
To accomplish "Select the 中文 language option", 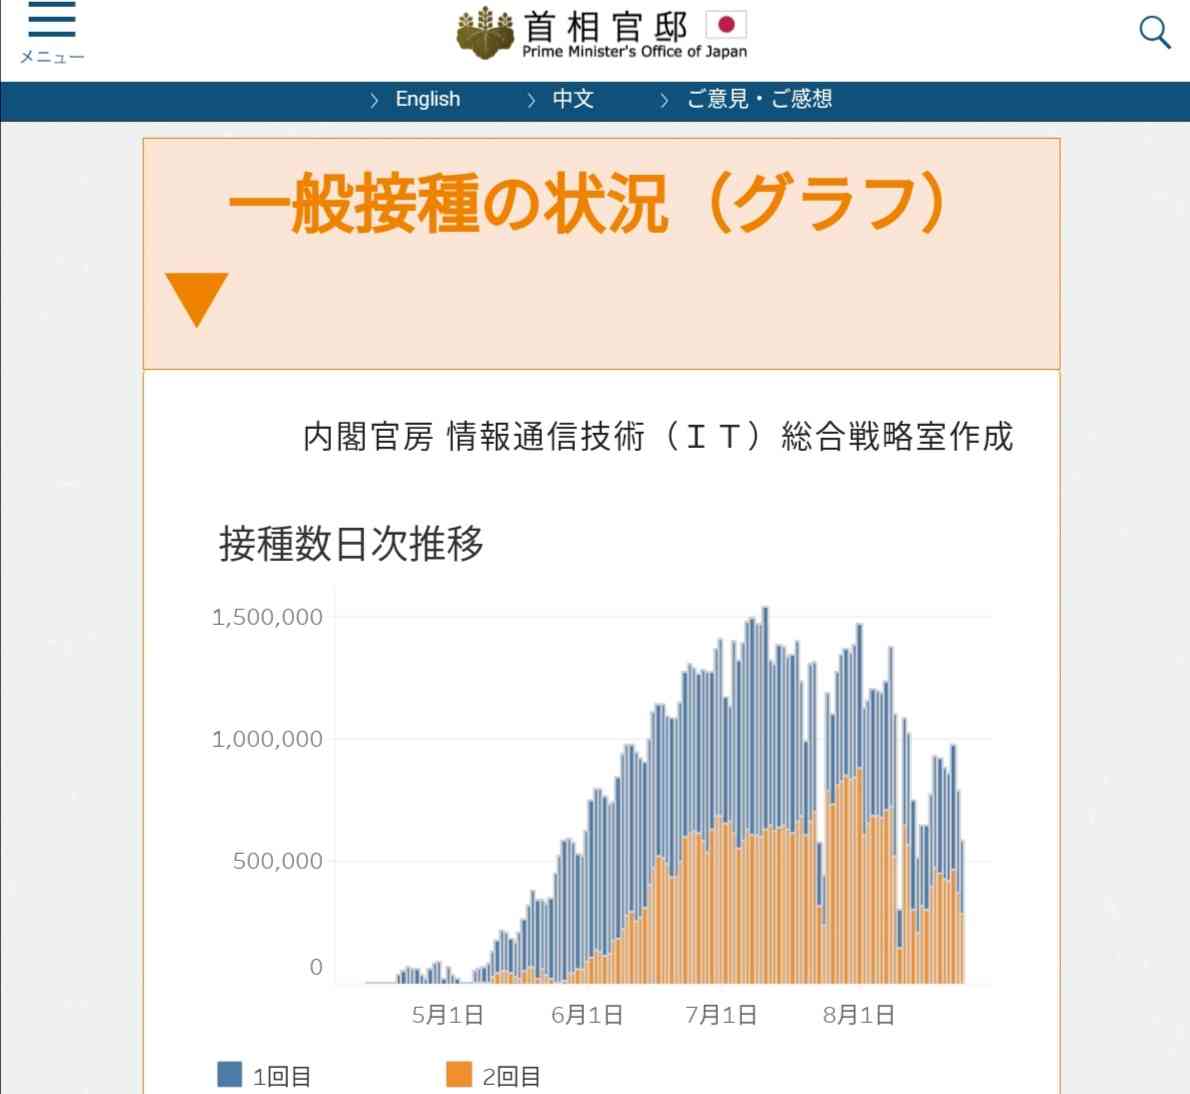I will click(x=572, y=99).
